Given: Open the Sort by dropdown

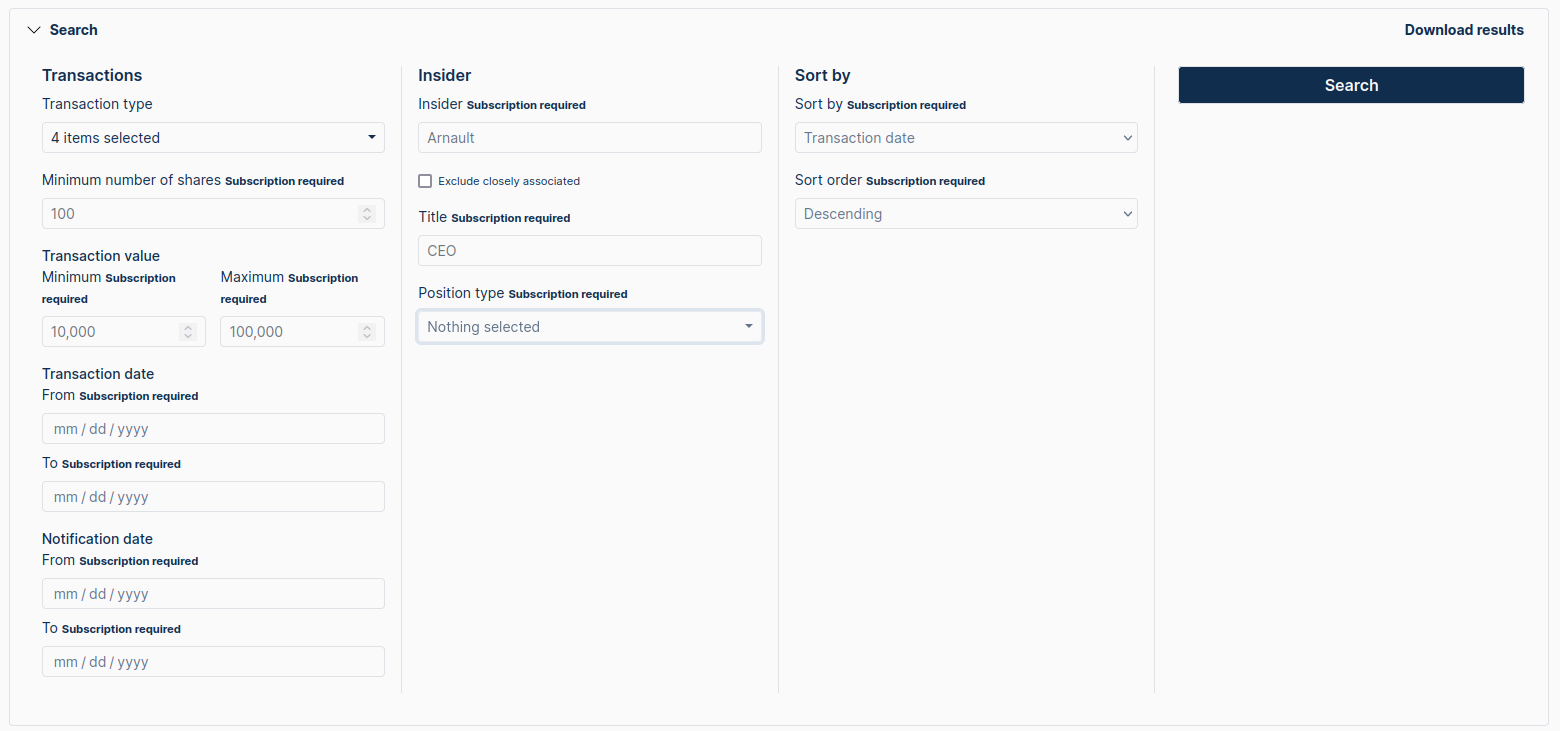Looking at the screenshot, I should pyautogui.click(x=965, y=138).
